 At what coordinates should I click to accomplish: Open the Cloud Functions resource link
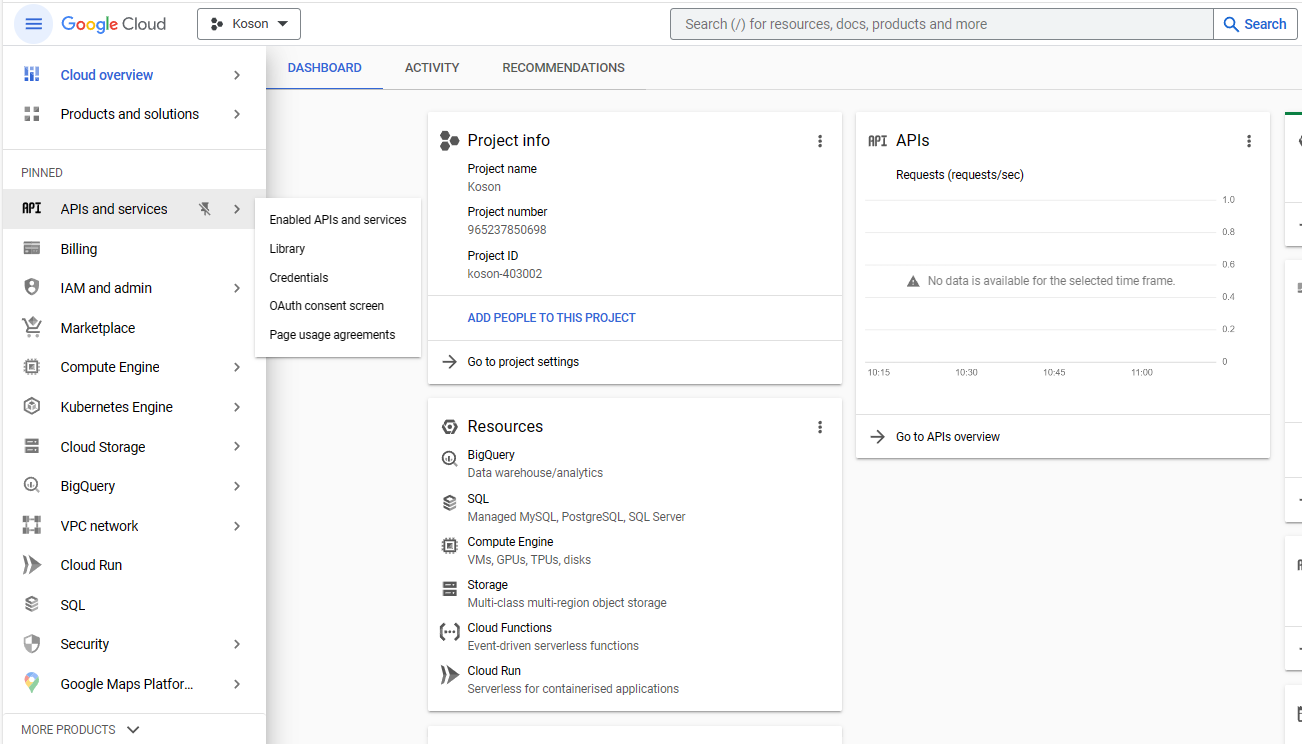[x=510, y=628]
